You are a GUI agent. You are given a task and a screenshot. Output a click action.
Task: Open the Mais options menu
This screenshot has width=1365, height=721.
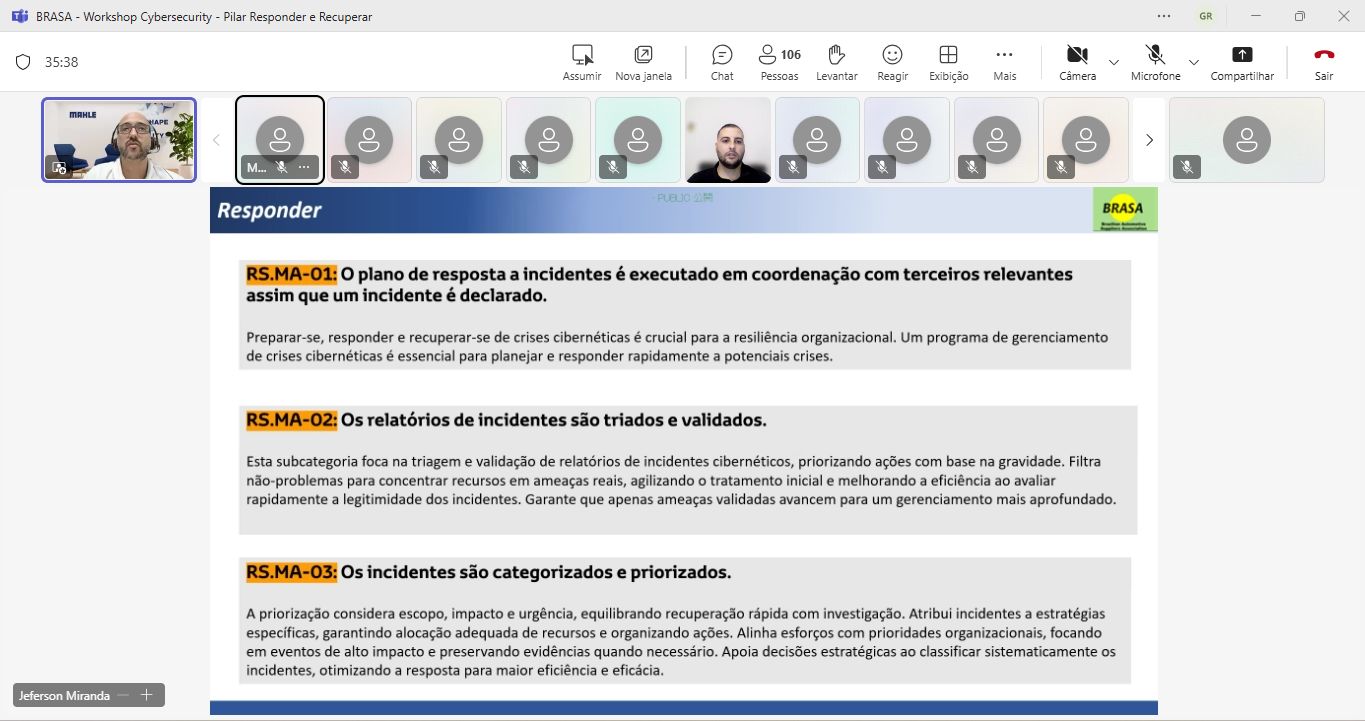click(1004, 62)
